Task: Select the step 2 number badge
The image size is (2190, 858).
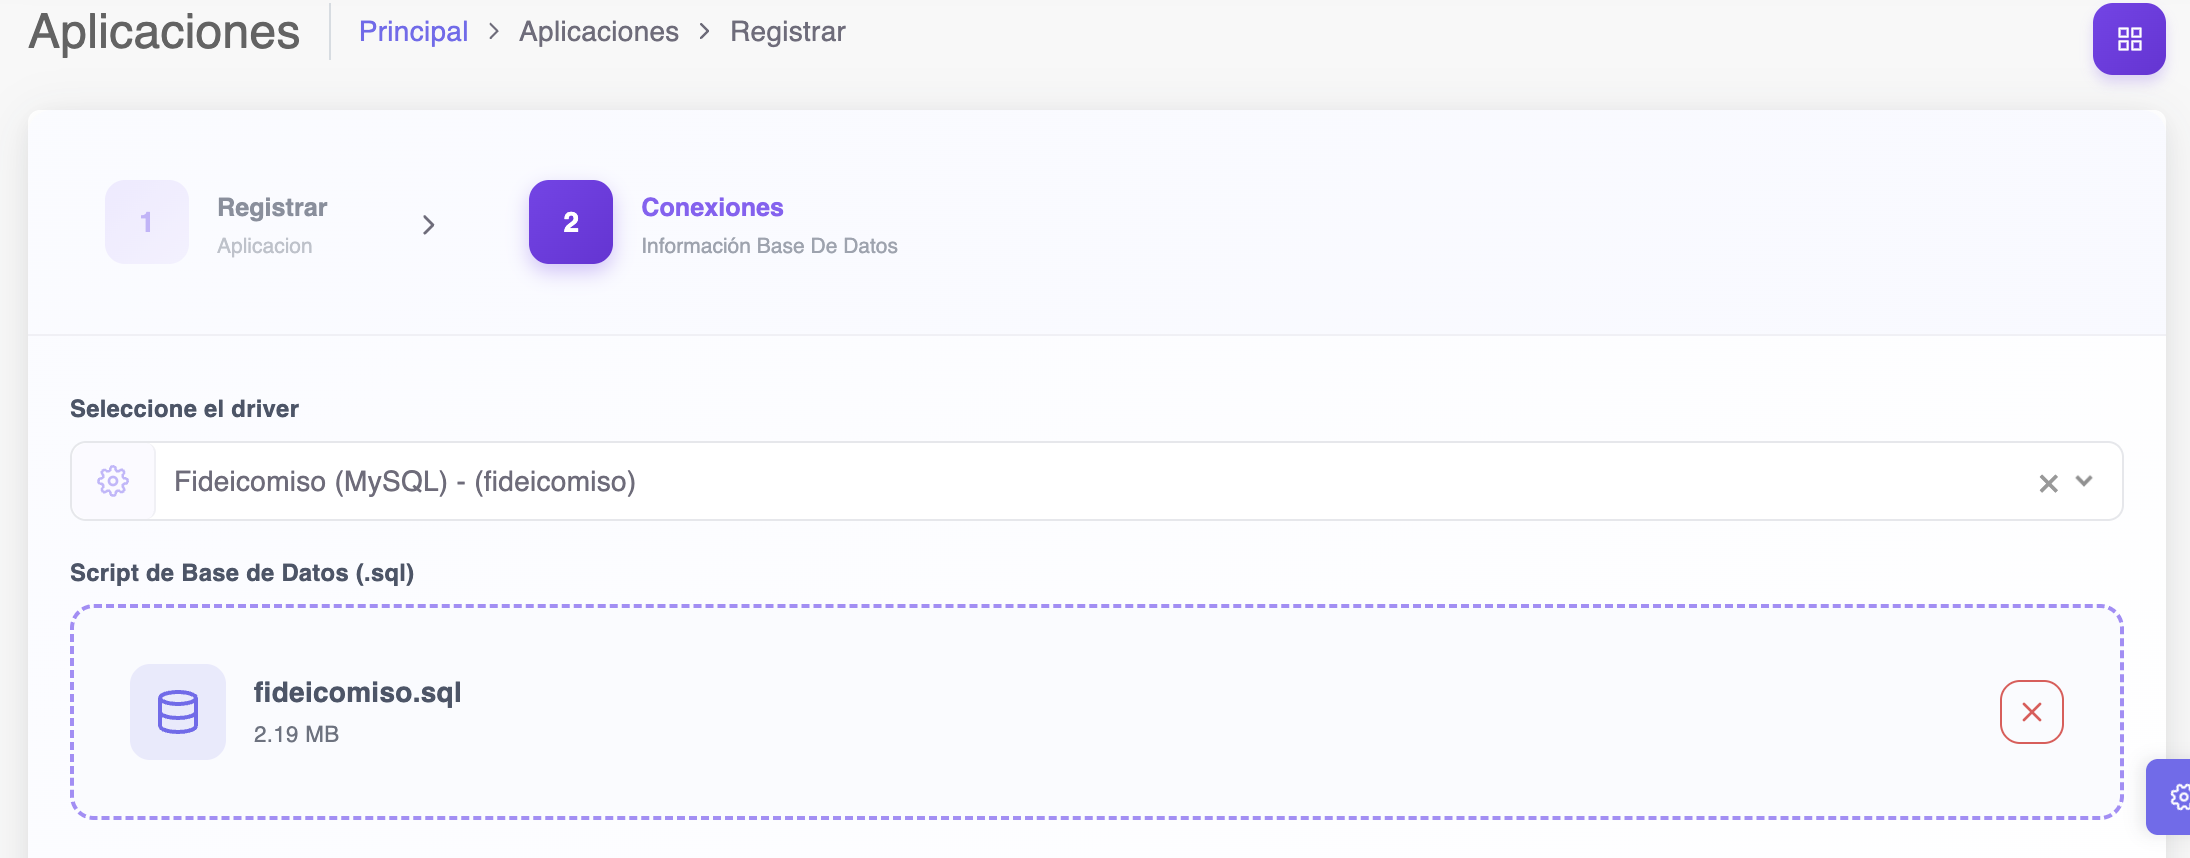Action: [x=571, y=222]
